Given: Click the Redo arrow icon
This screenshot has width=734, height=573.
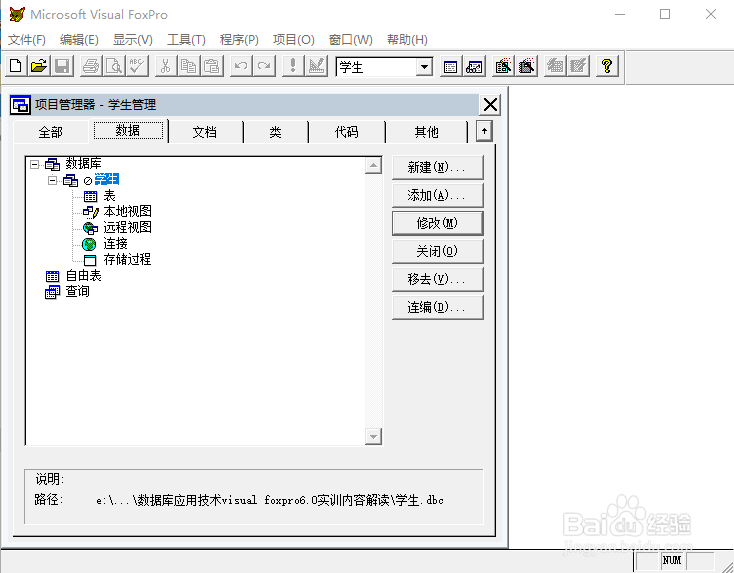Looking at the screenshot, I should coord(264,66).
